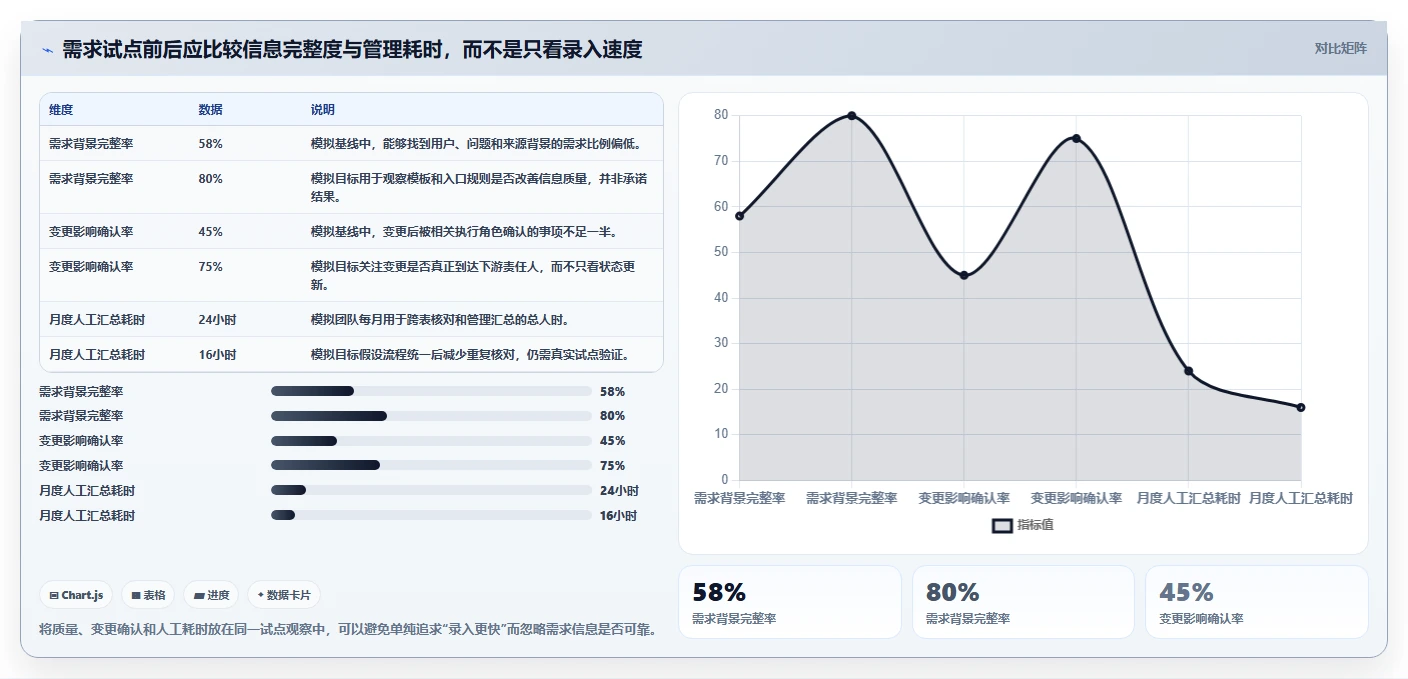1408x679 pixels.
Task: Click the chart data point at value 45
Action: pyautogui.click(x=964, y=275)
